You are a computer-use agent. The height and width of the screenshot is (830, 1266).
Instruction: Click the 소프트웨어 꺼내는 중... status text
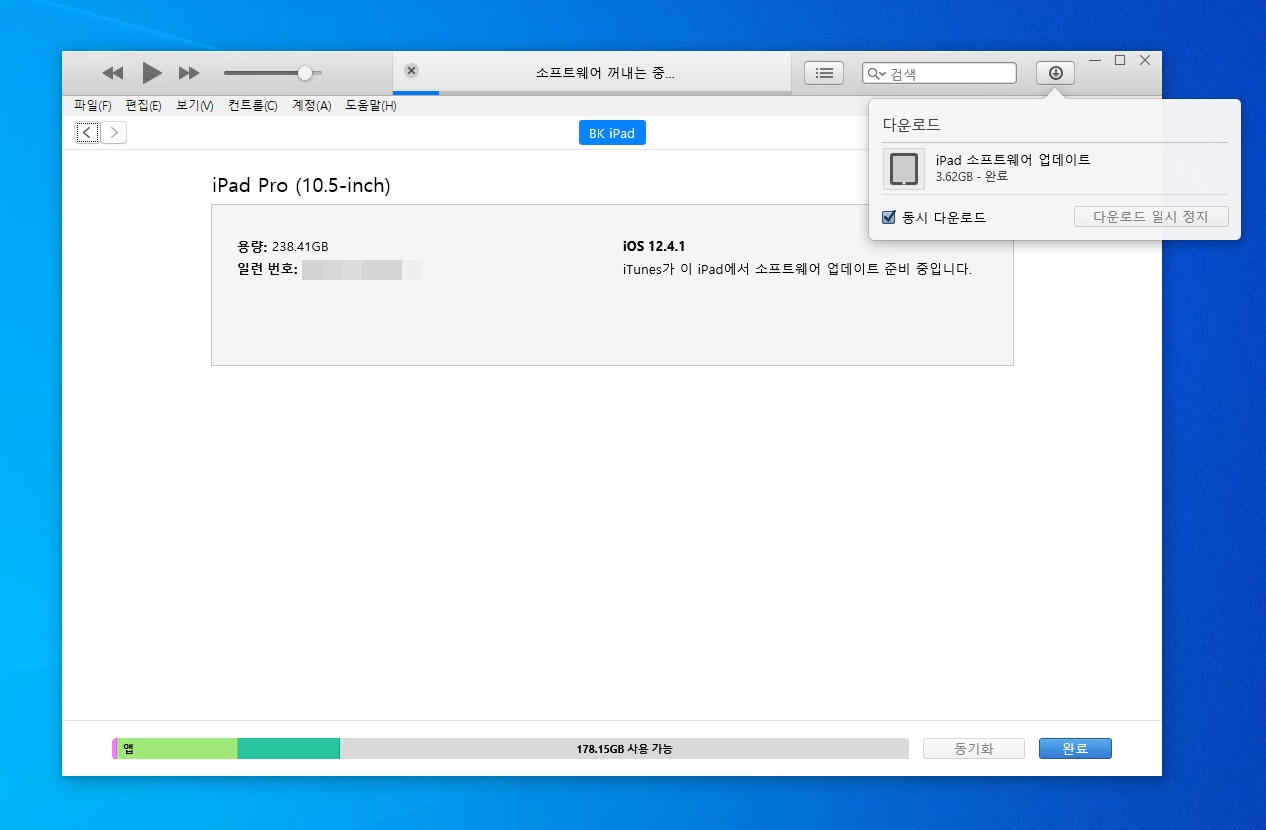pos(606,73)
